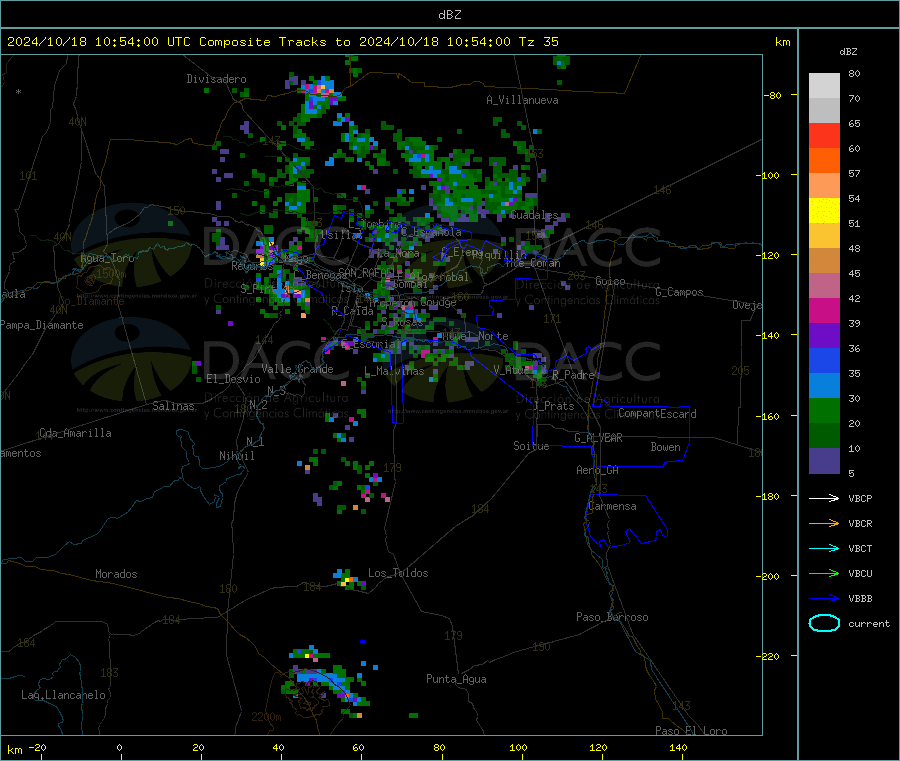Image resolution: width=900 pixels, height=761 pixels.
Task: Click the 'G_Campos' map label
Action: click(679, 292)
